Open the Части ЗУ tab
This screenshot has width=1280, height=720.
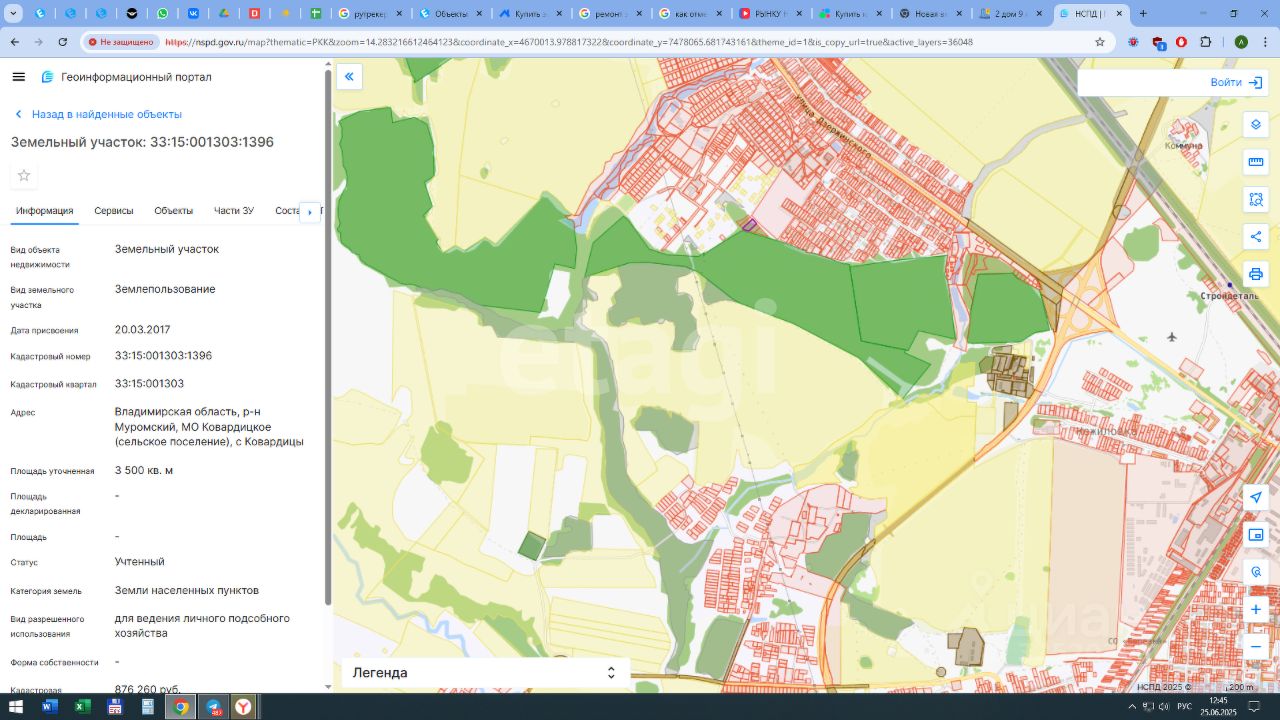point(233,211)
